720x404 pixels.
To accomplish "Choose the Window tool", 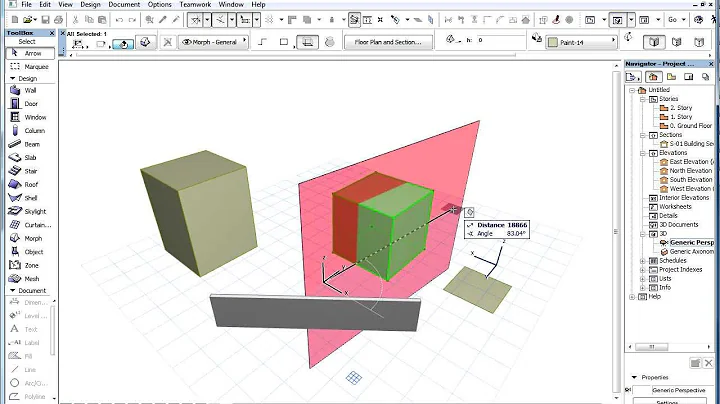I will tap(30, 117).
